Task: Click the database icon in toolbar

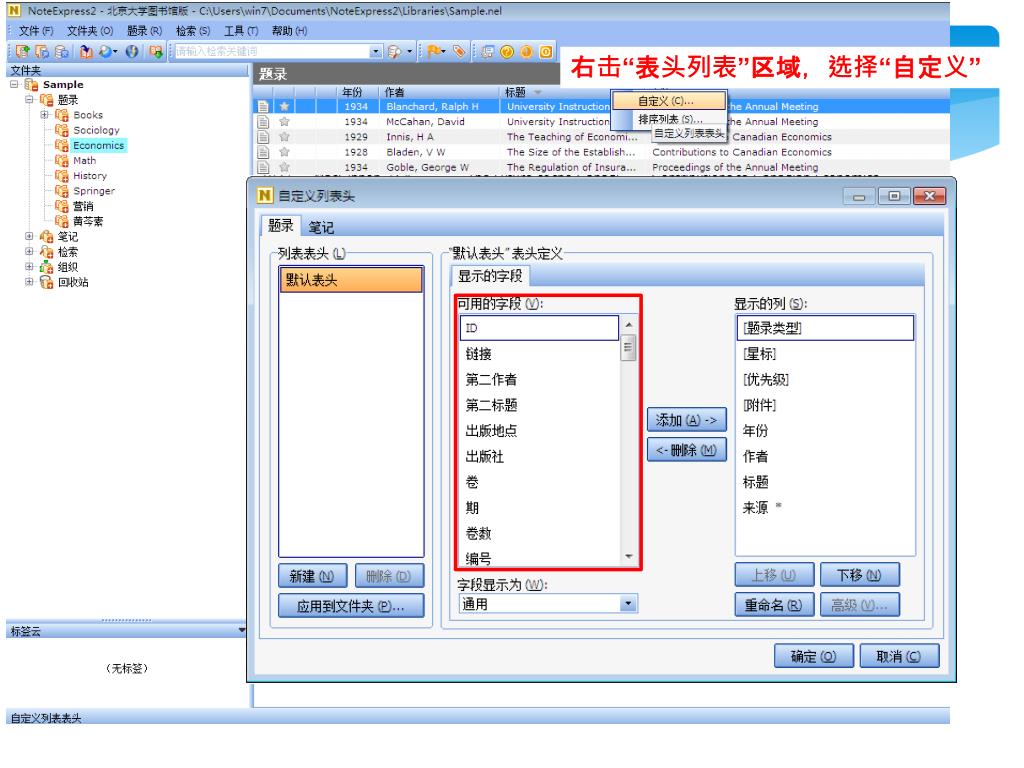Action: tap(62, 52)
